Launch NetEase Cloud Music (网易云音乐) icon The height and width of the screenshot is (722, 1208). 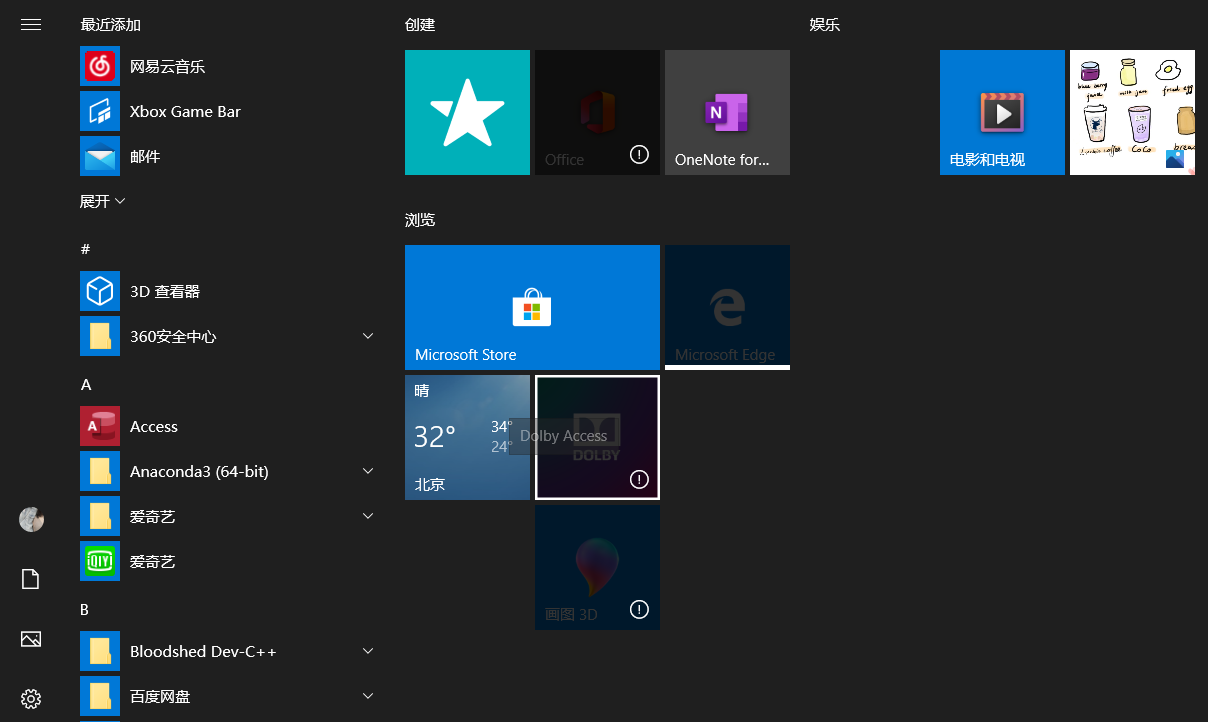point(100,67)
